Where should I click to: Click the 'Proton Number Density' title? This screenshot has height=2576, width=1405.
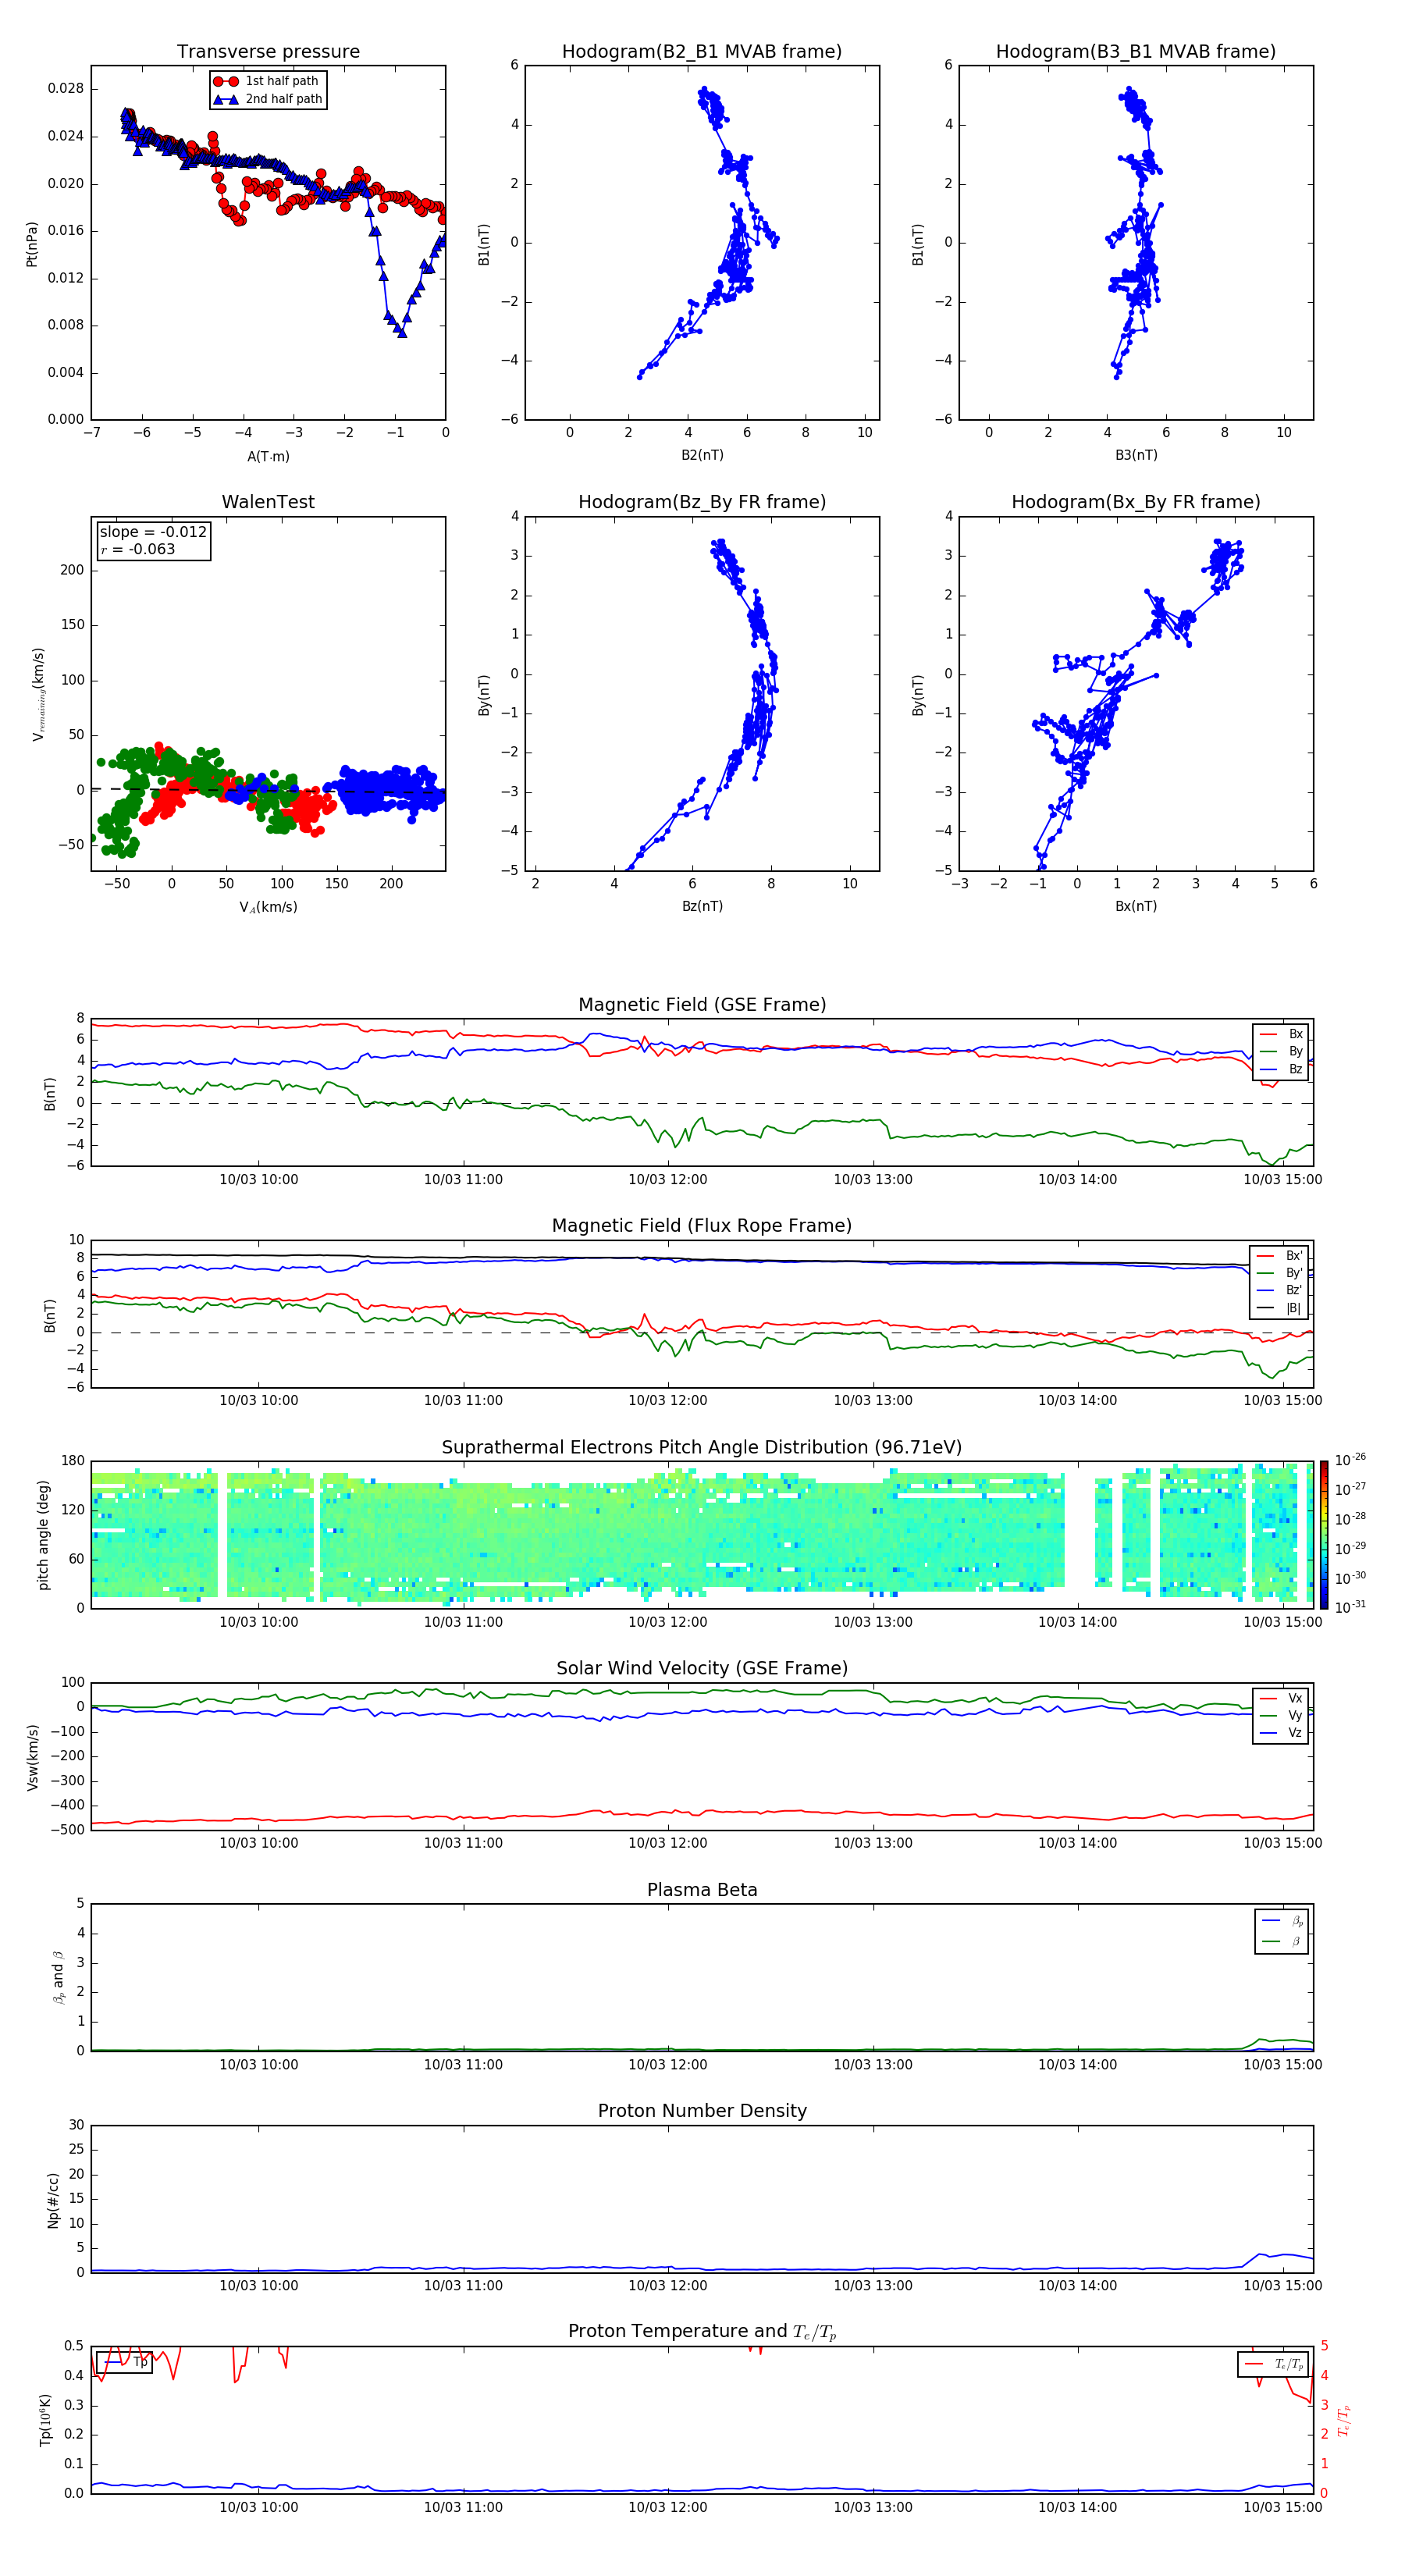[702, 2111]
